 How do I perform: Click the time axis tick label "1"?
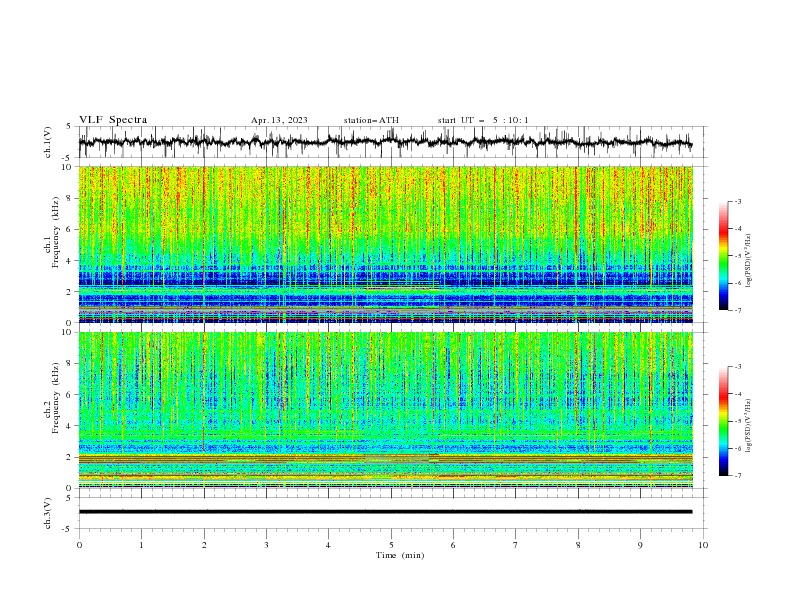[x=141, y=545]
